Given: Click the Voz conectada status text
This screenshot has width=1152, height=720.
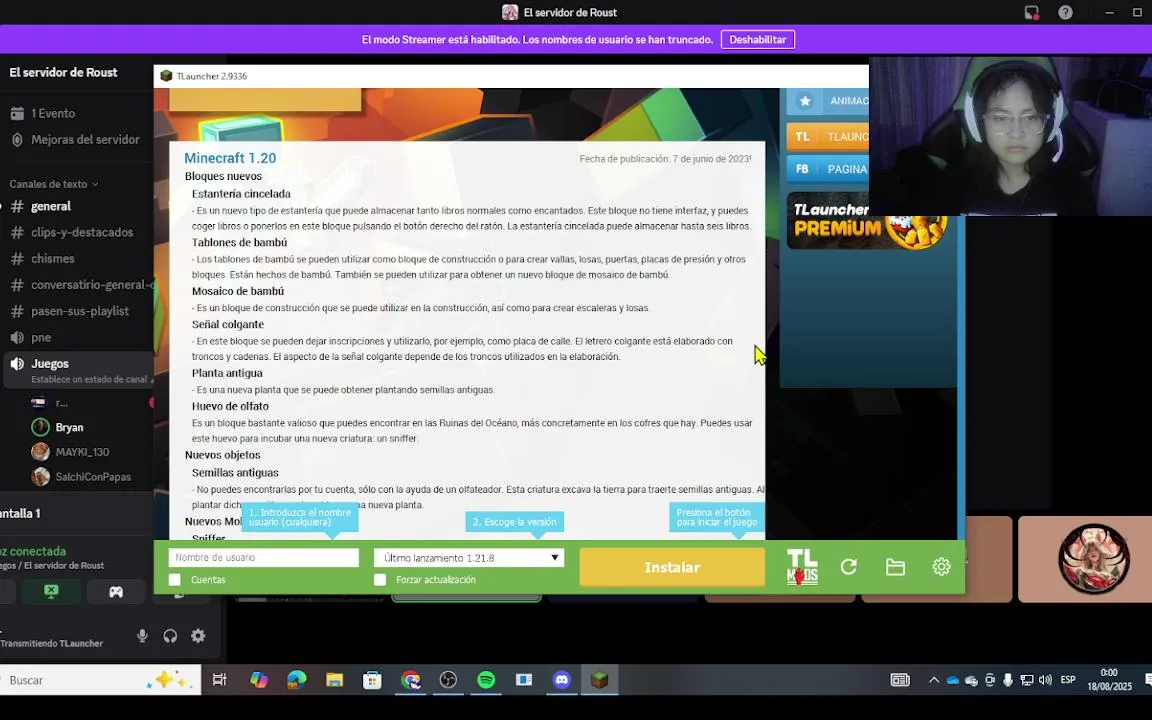Looking at the screenshot, I should point(32,551).
